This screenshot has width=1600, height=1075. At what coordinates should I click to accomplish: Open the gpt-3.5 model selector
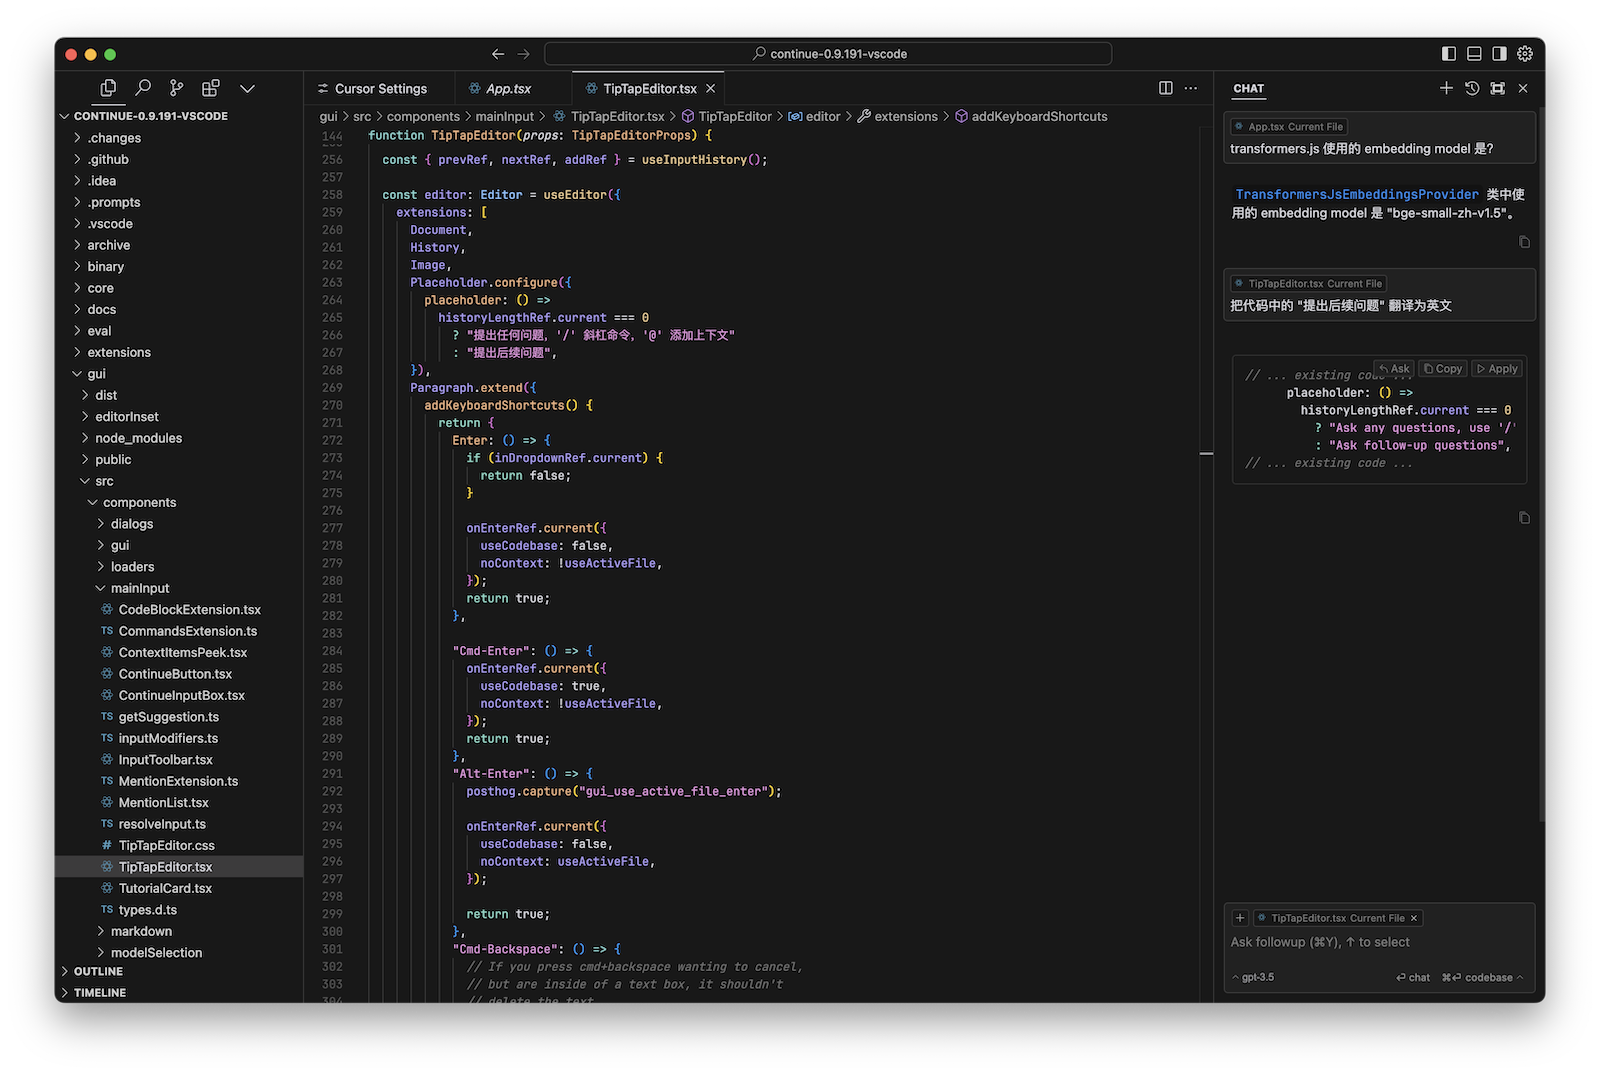1256,977
